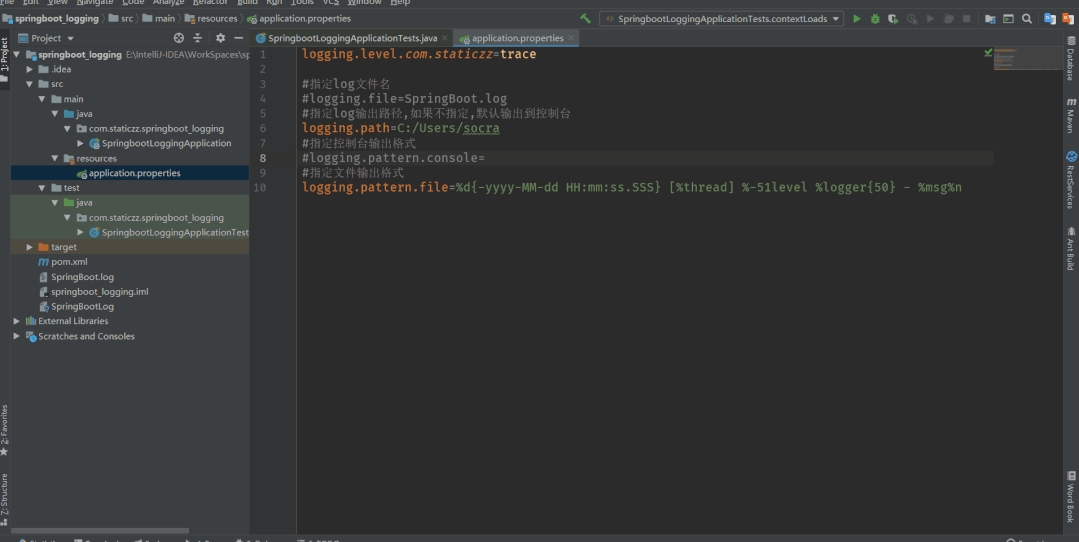
Task: Close the application.properties editor tab
Action: 571,38
